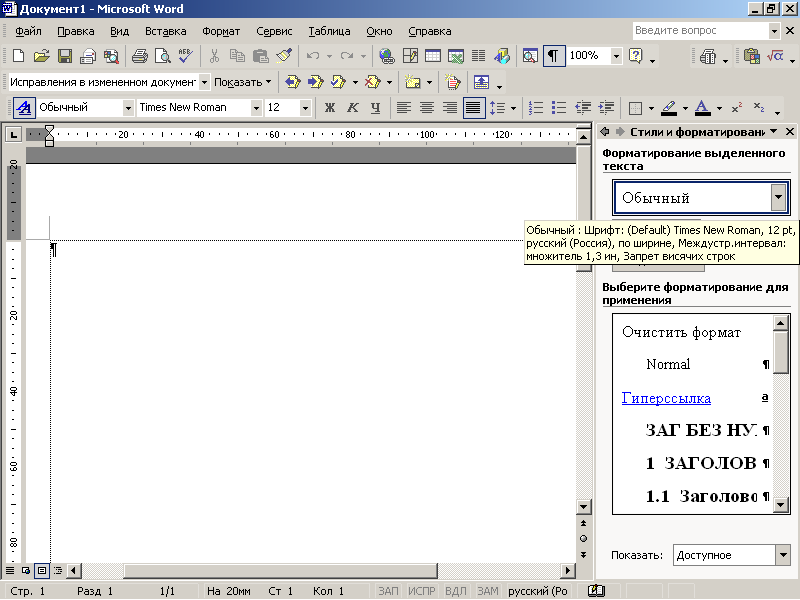Go to the next change in reviewing toolbar
The image size is (800, 600).
pos(315,82)
